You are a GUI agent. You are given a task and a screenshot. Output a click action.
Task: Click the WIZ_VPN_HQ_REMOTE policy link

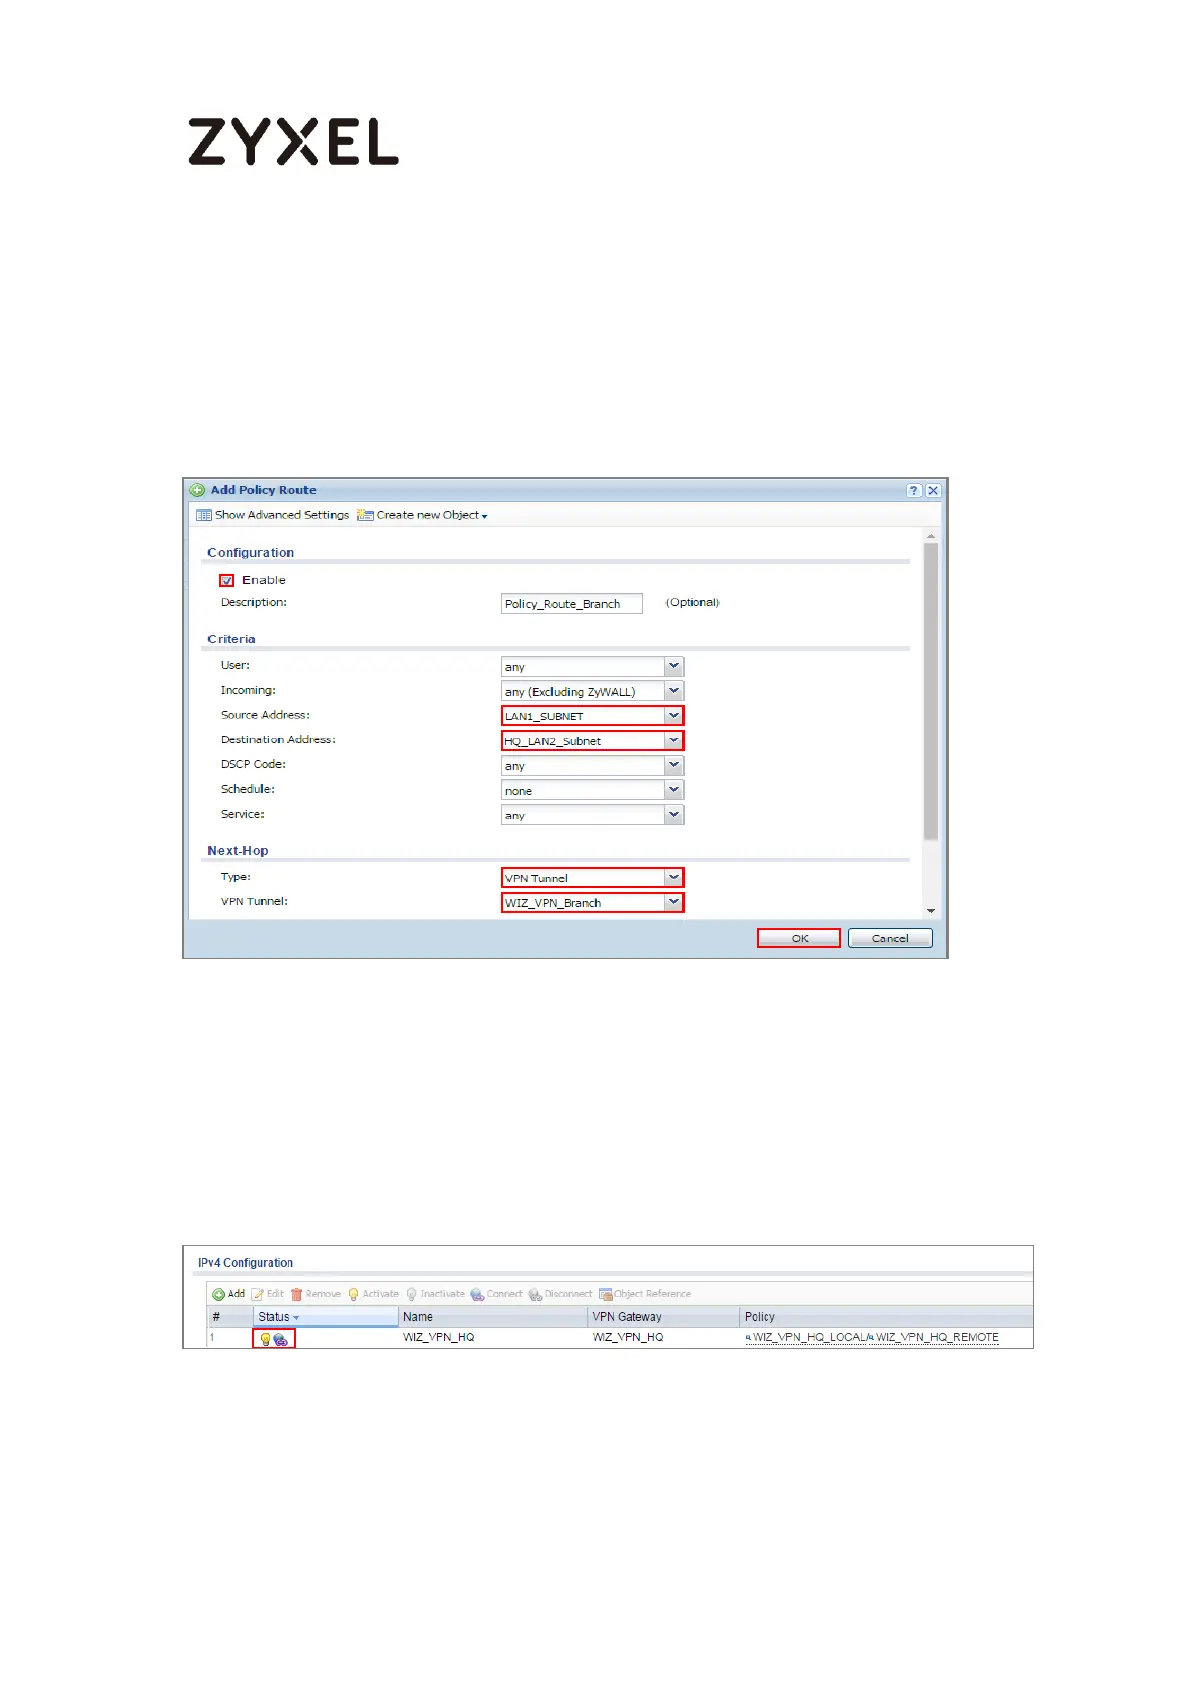(x=937, y=1338)
